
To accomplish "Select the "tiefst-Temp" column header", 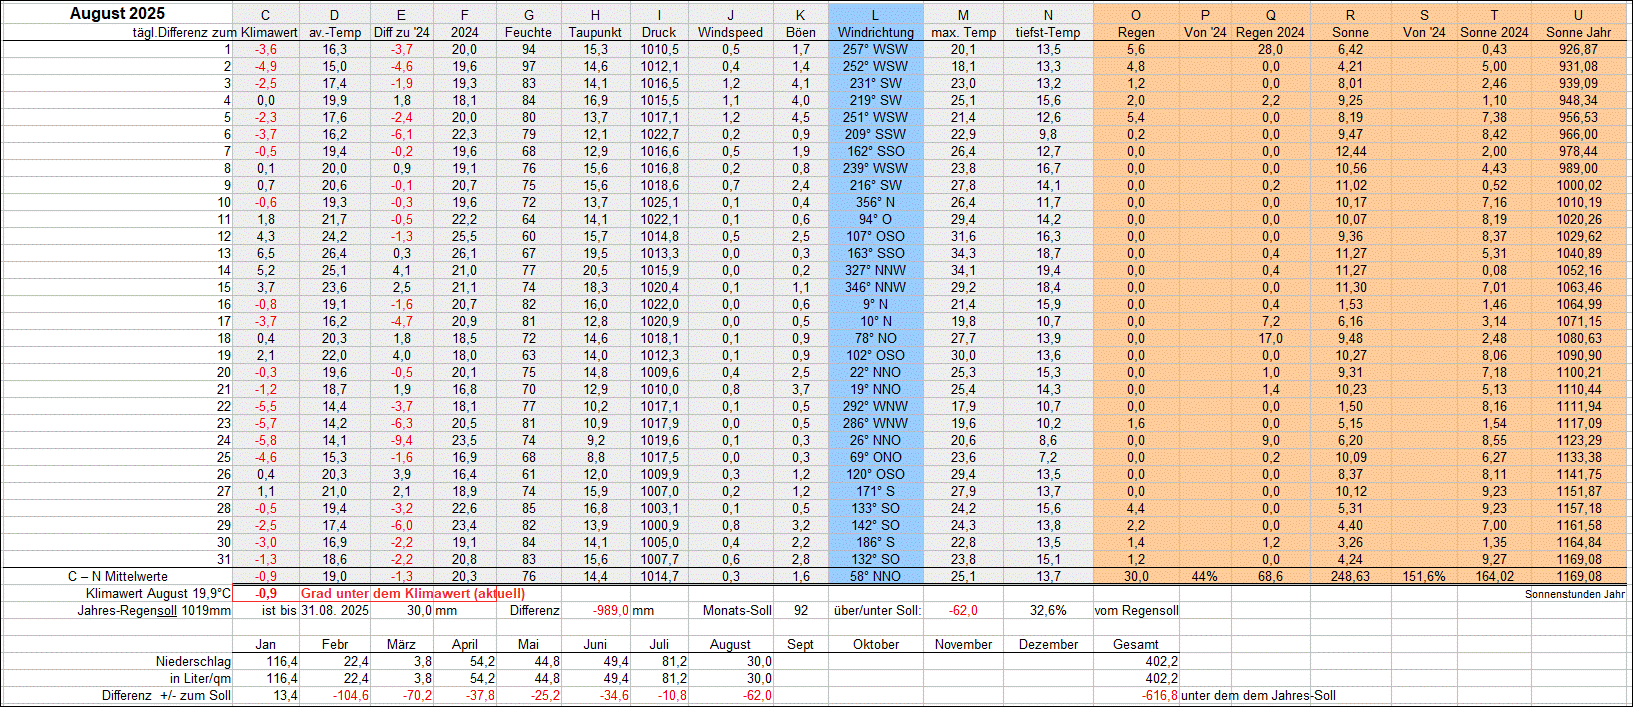I will click(x=1048, y=32).
